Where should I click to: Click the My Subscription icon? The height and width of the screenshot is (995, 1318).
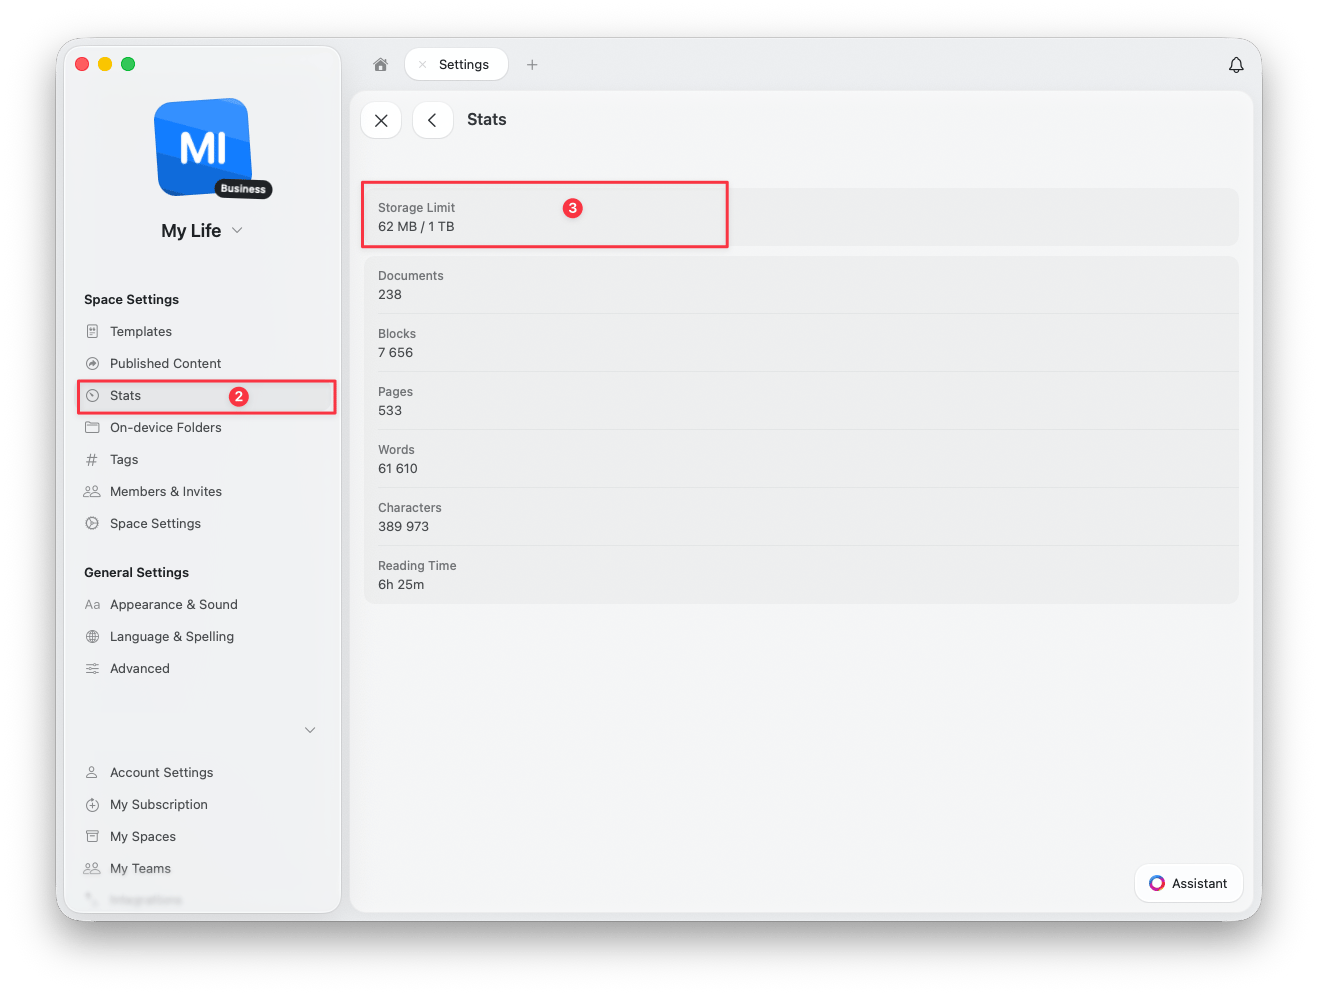(x=92, y=805)
